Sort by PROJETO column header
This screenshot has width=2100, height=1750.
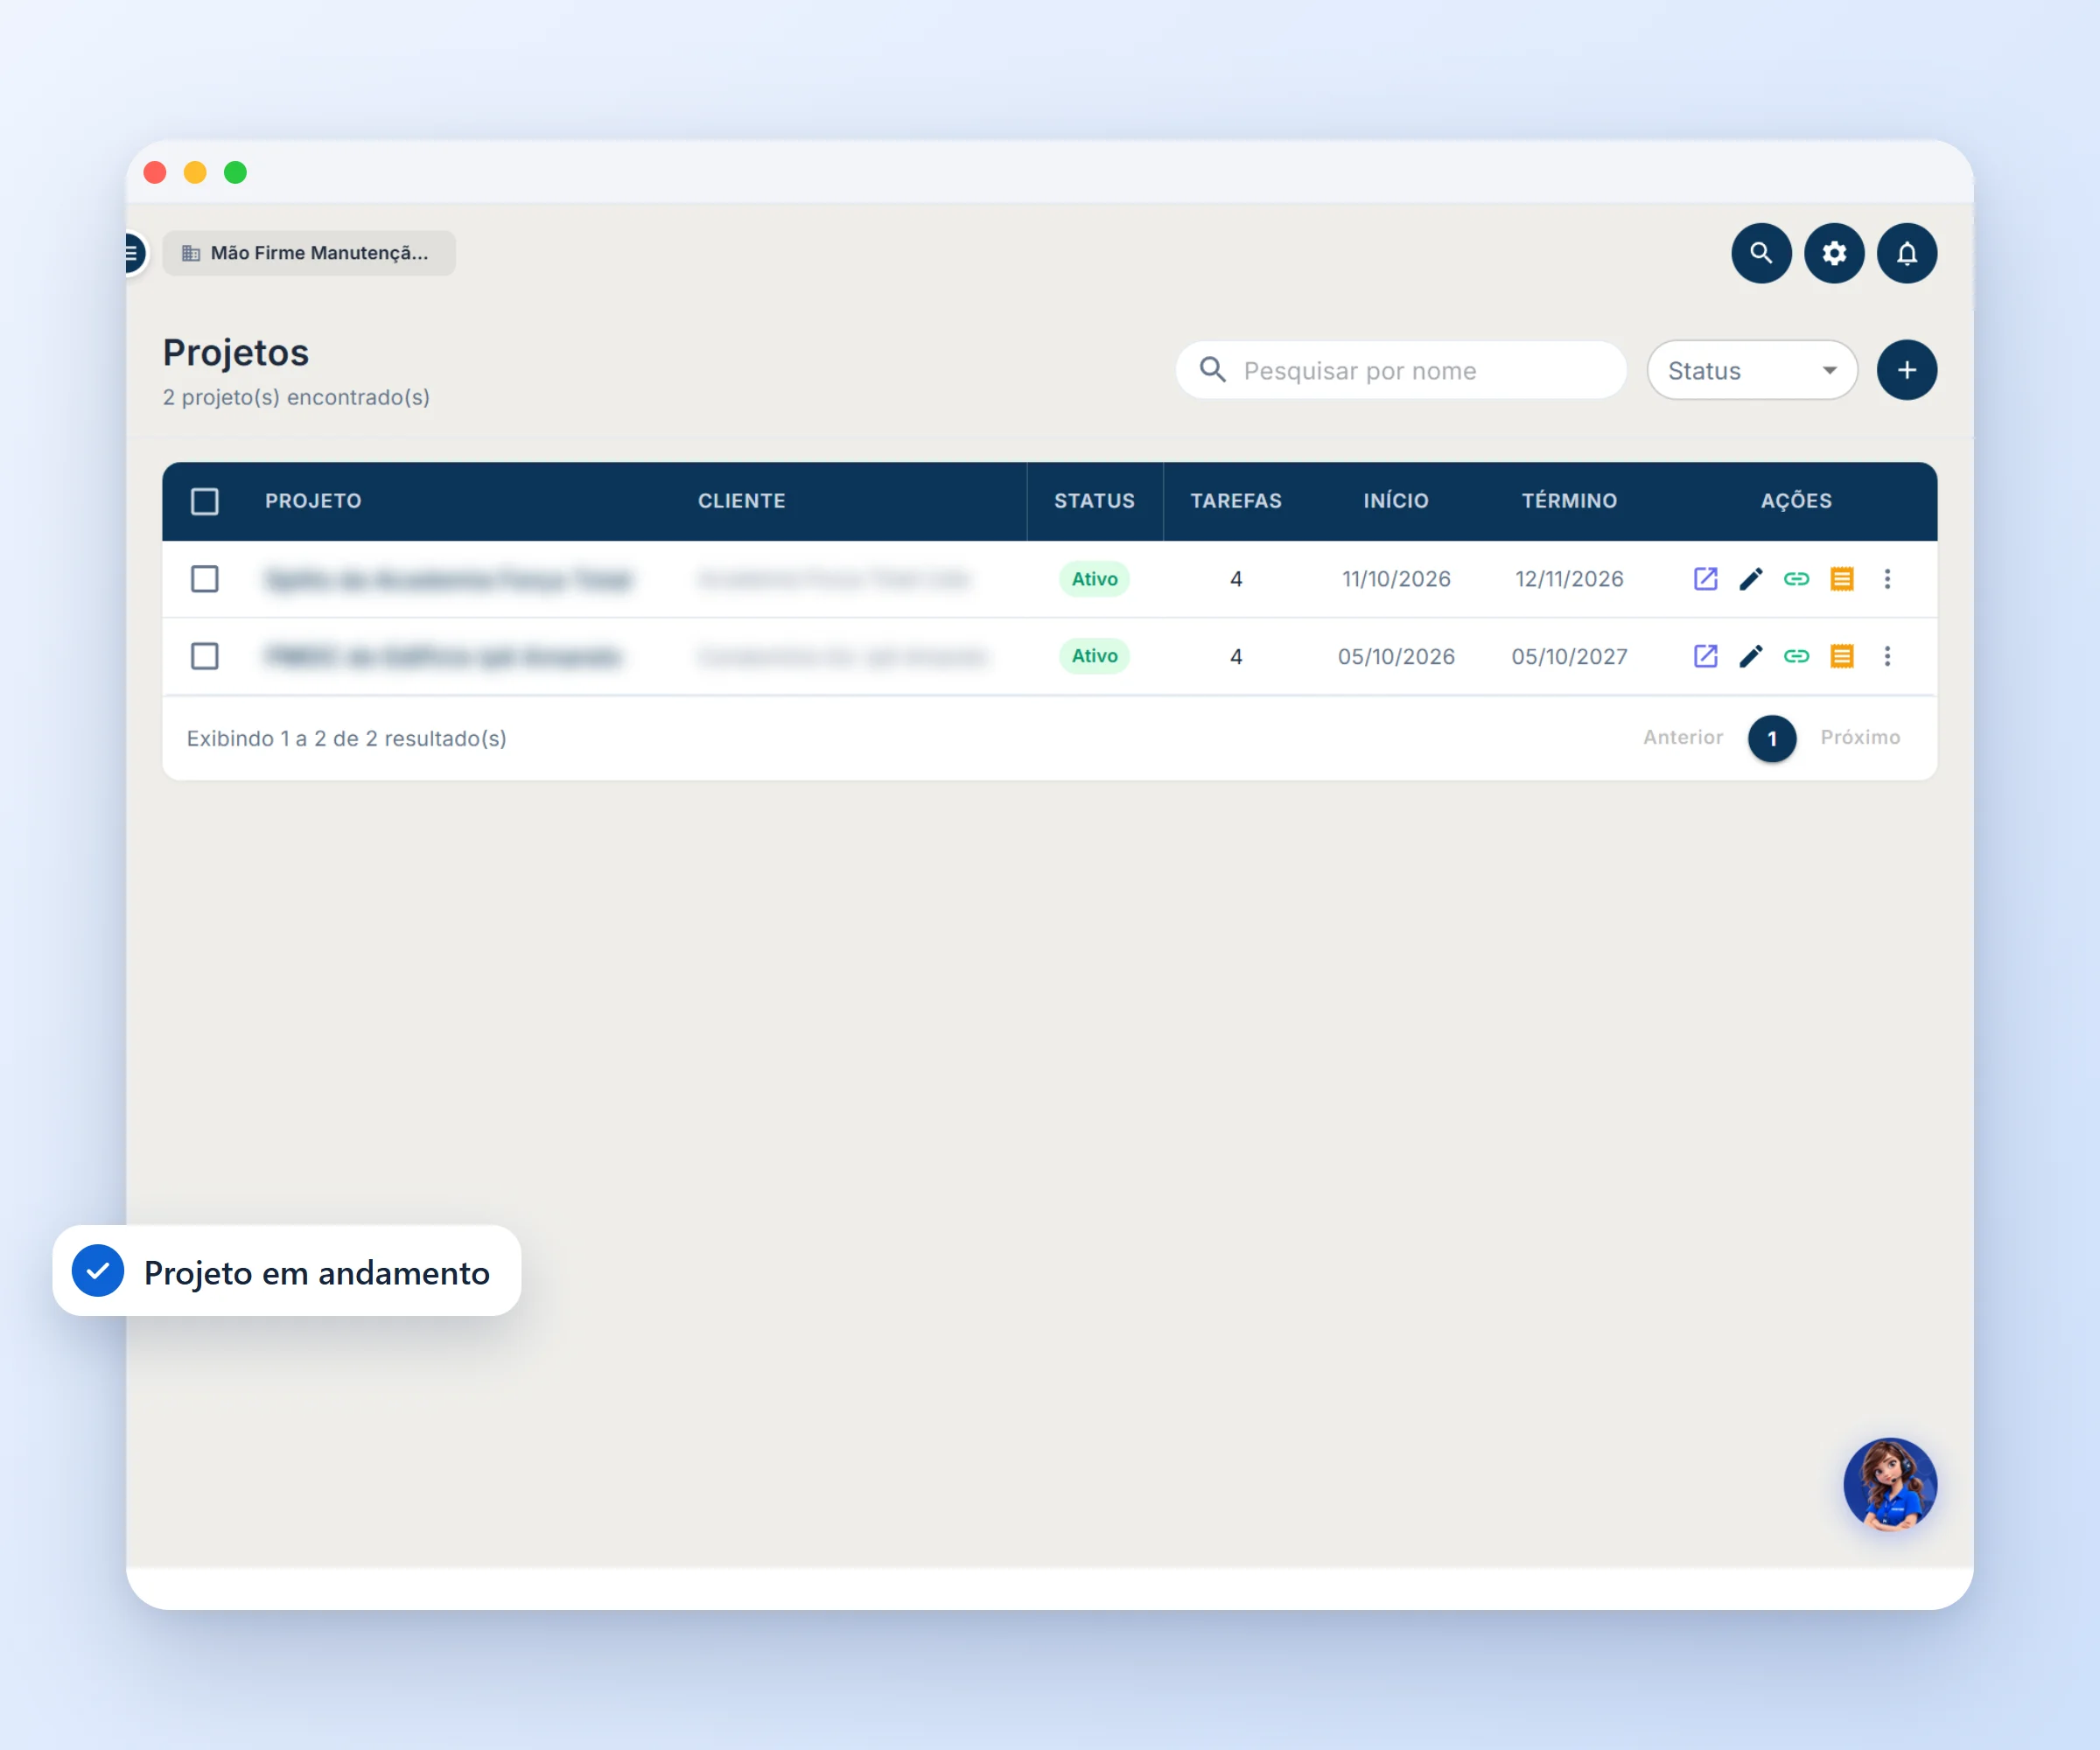(x=313, y=501)
